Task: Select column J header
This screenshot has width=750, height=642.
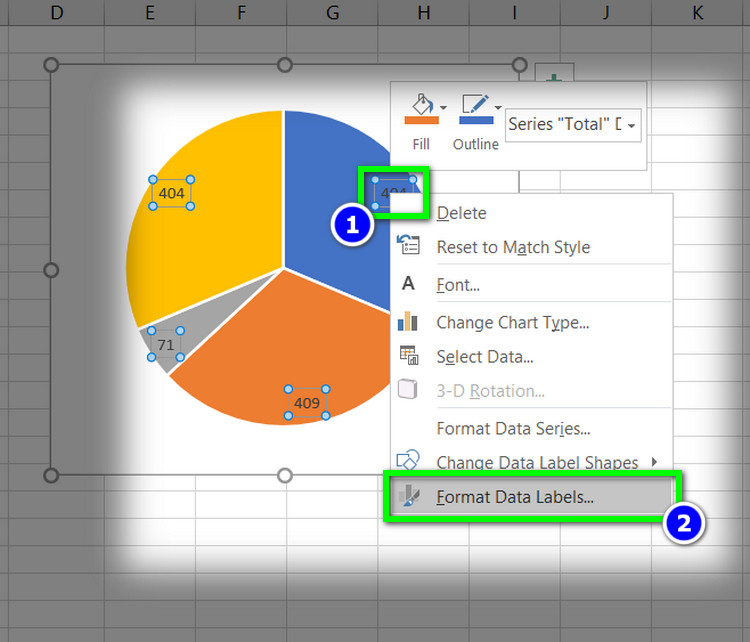Action: (606, 12)
